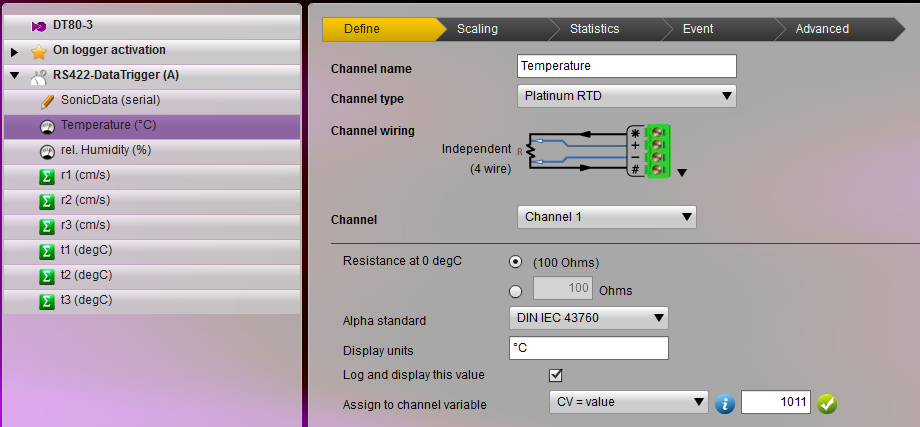This screenshot has height=427, width=920.
Task: Click the DT80-3 logger icon
Action: coord(38,25)
